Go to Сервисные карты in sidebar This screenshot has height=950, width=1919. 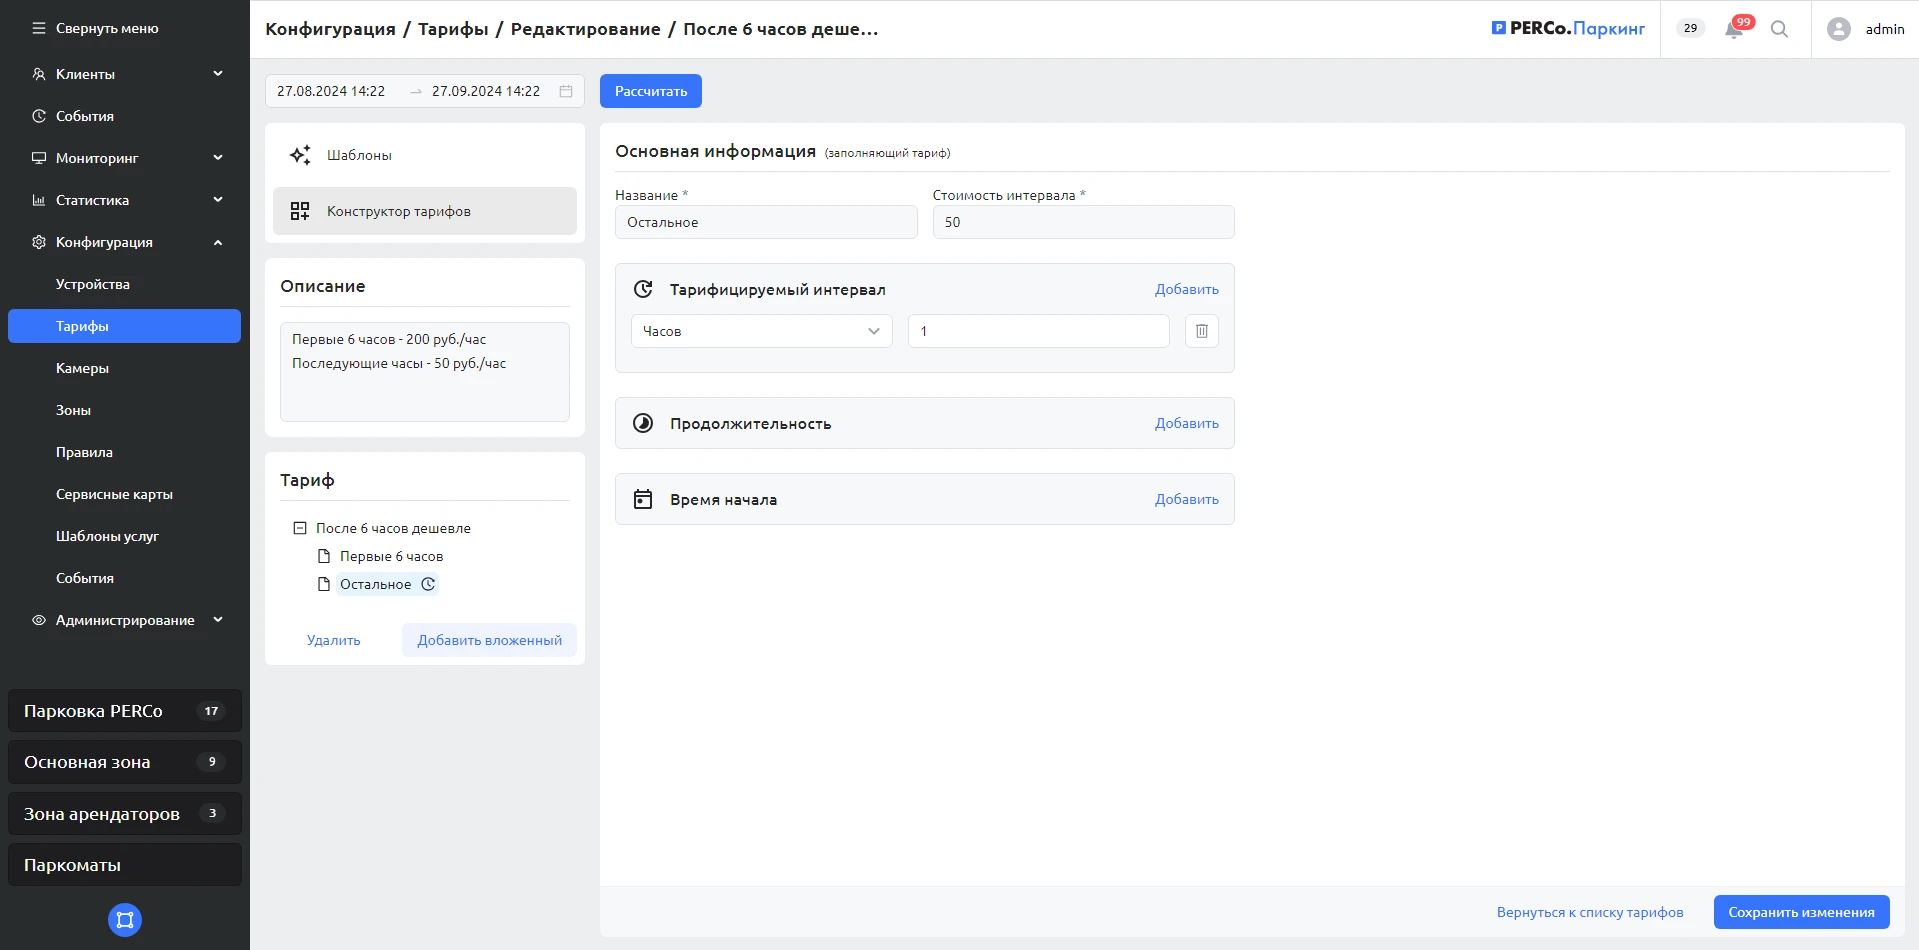(114, 494)
